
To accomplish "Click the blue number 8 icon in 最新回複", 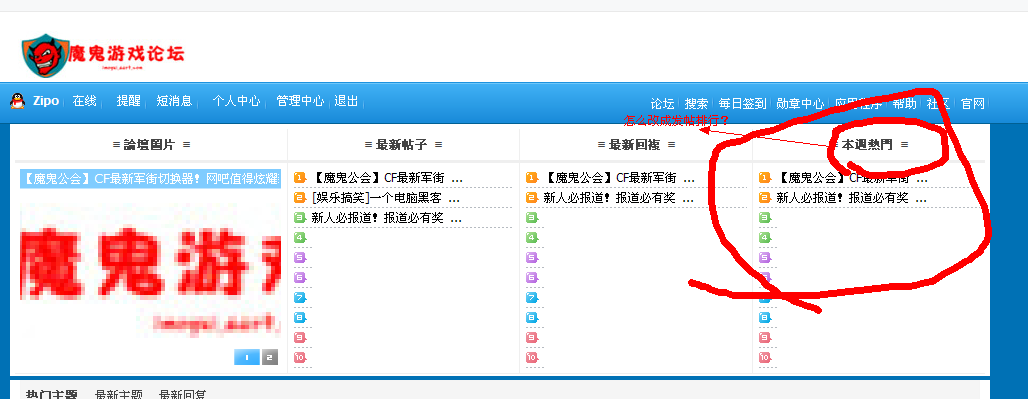I will (x=532, y=318).
